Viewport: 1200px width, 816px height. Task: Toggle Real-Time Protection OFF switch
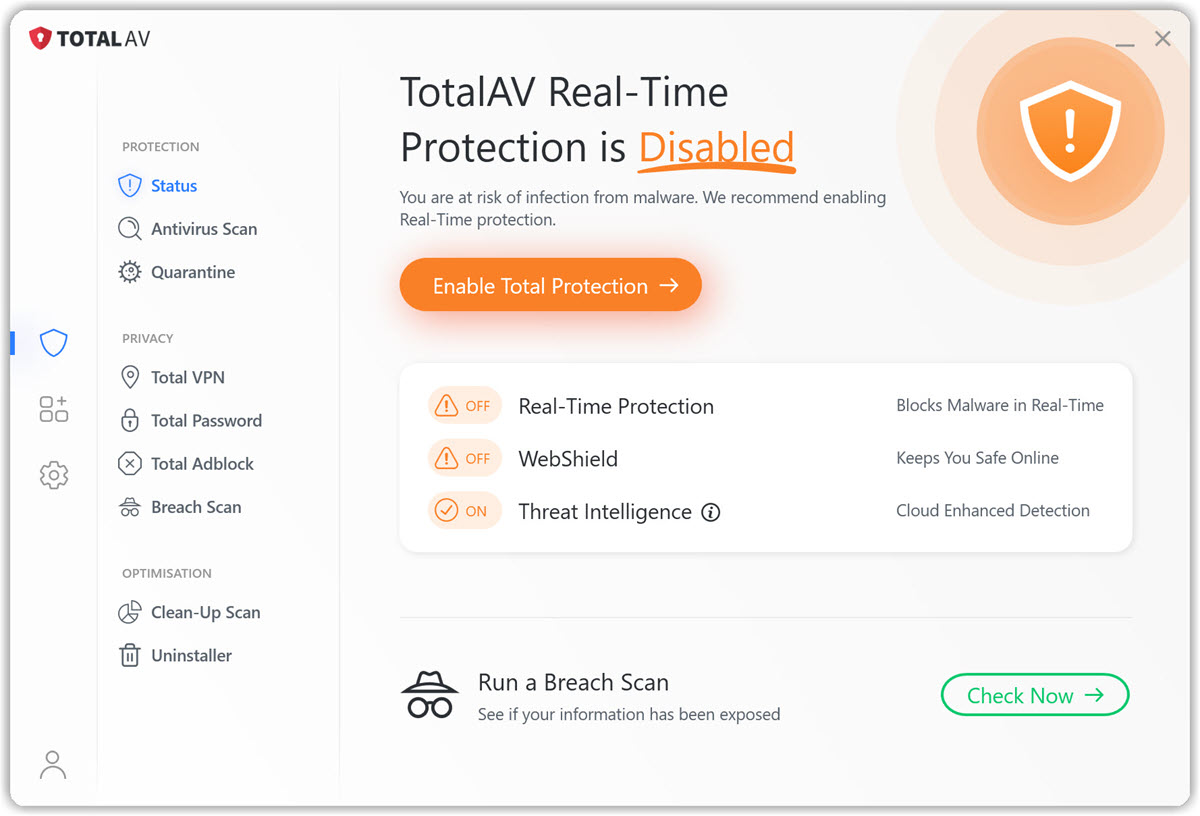[465, 406]
